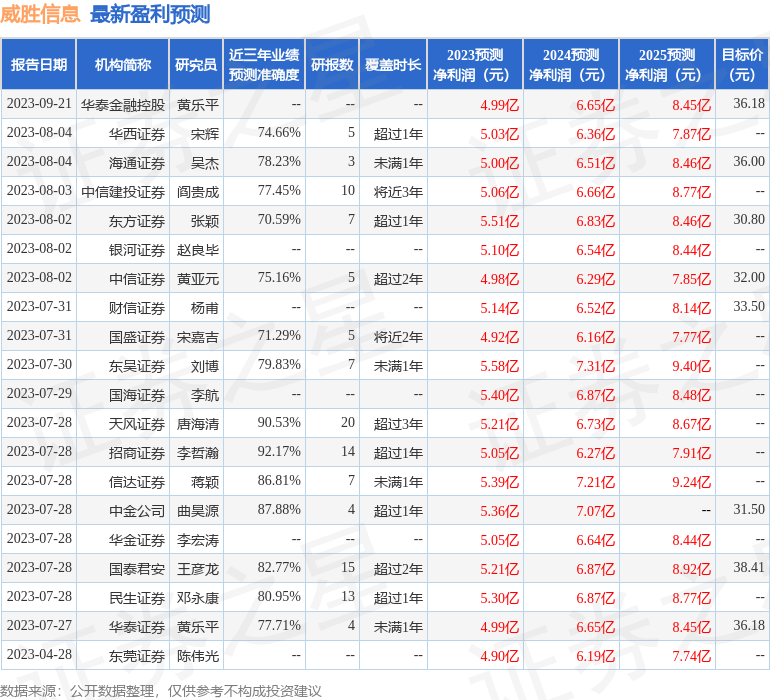Click analyst 李宏涛
This screenshot has width=770, height=700.
pyautogui.click(x=198, y=539)
